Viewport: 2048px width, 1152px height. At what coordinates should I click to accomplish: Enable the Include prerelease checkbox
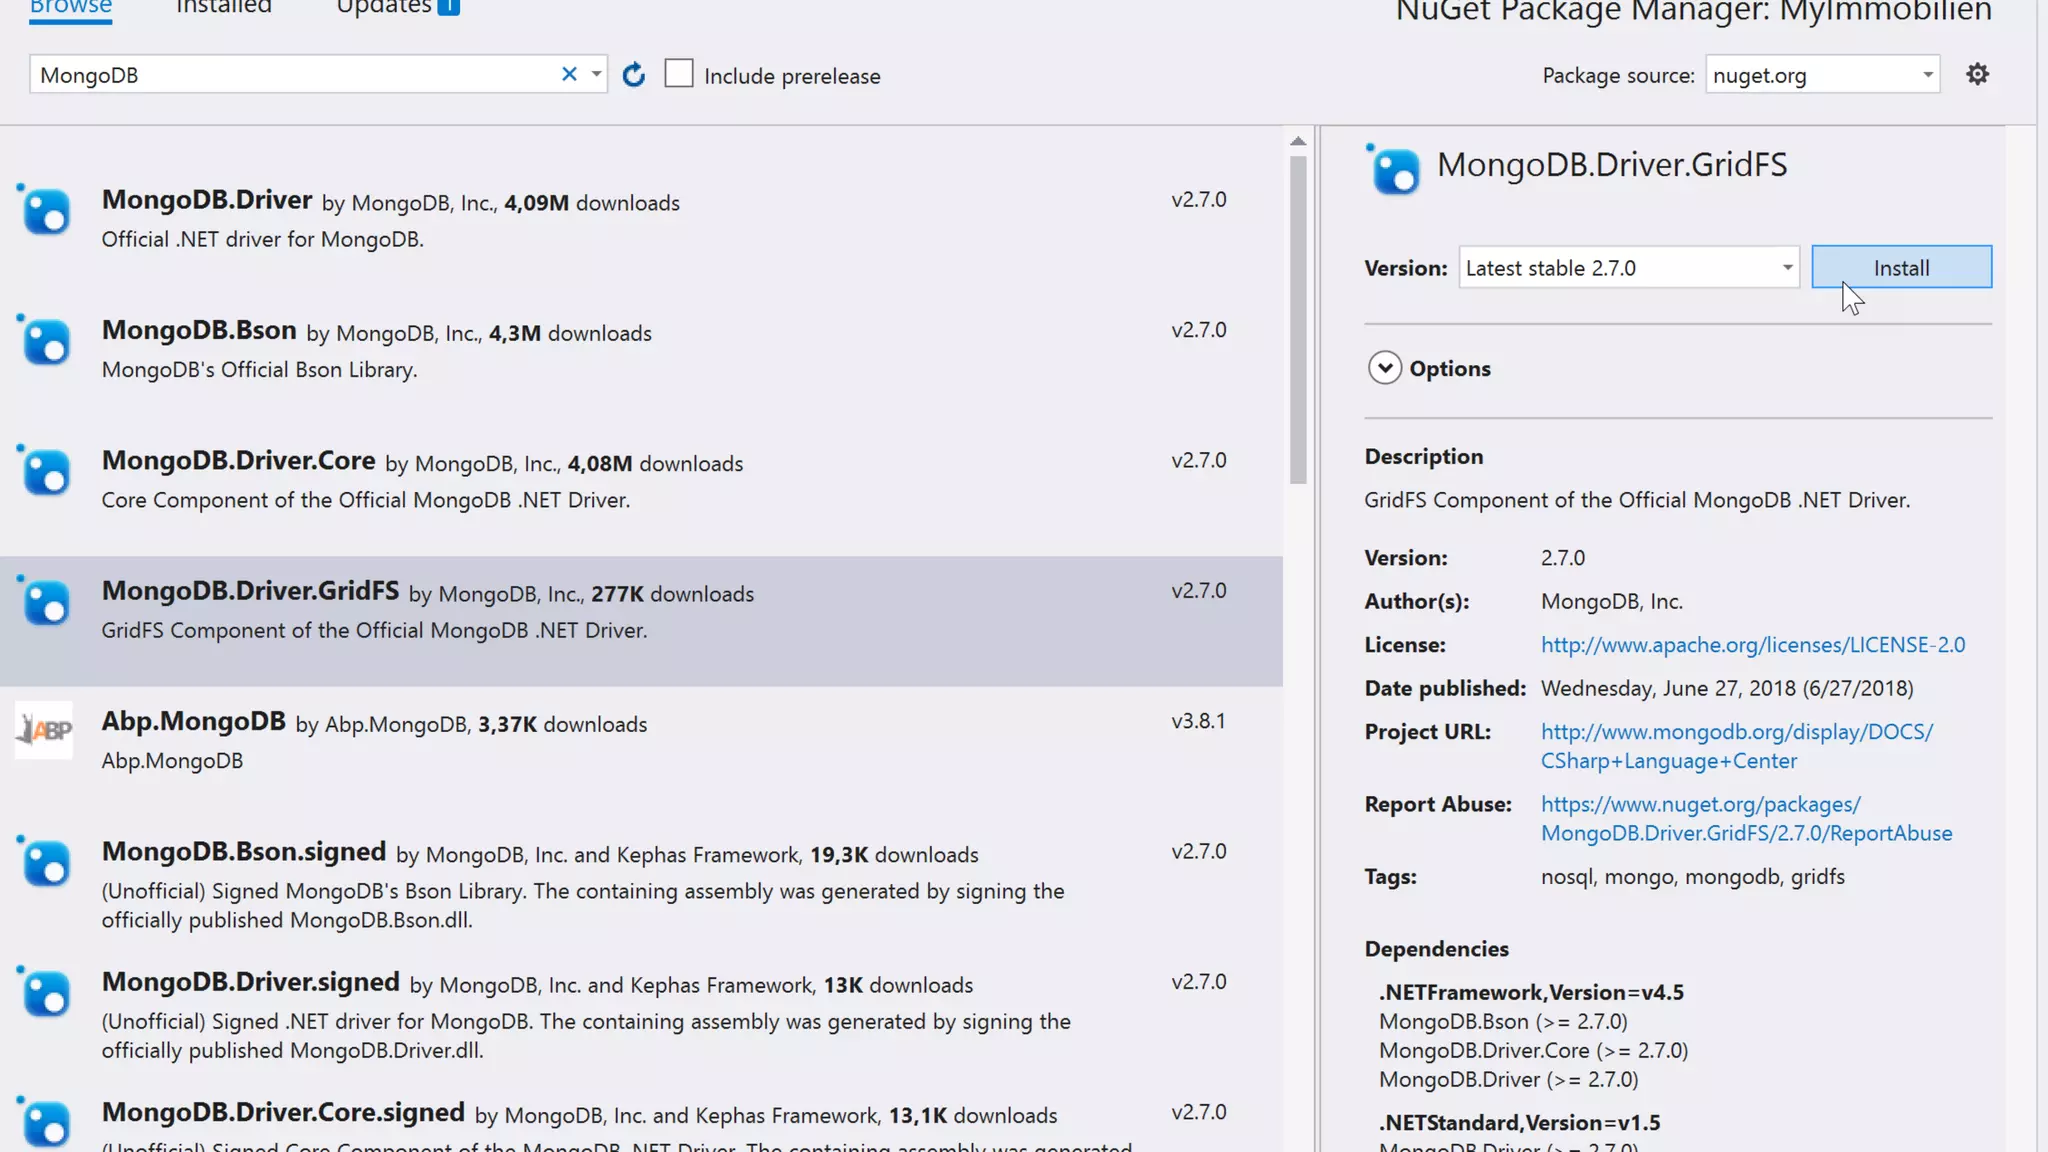point(679,74)
